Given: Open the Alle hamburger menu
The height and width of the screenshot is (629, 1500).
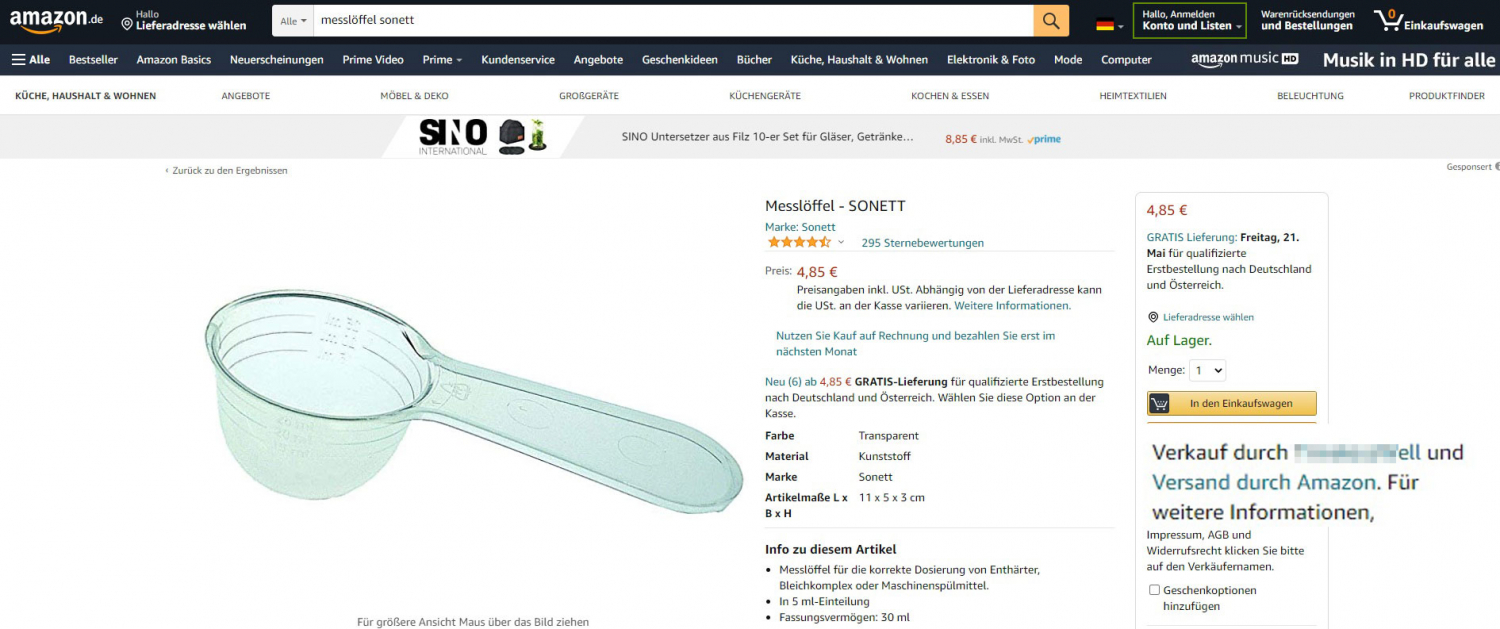Looking at the screenshot, I should [31, 60].
